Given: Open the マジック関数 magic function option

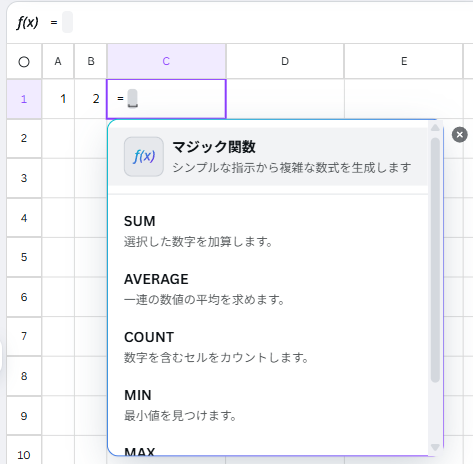Looking at the screenshot, I should [268, 157].
